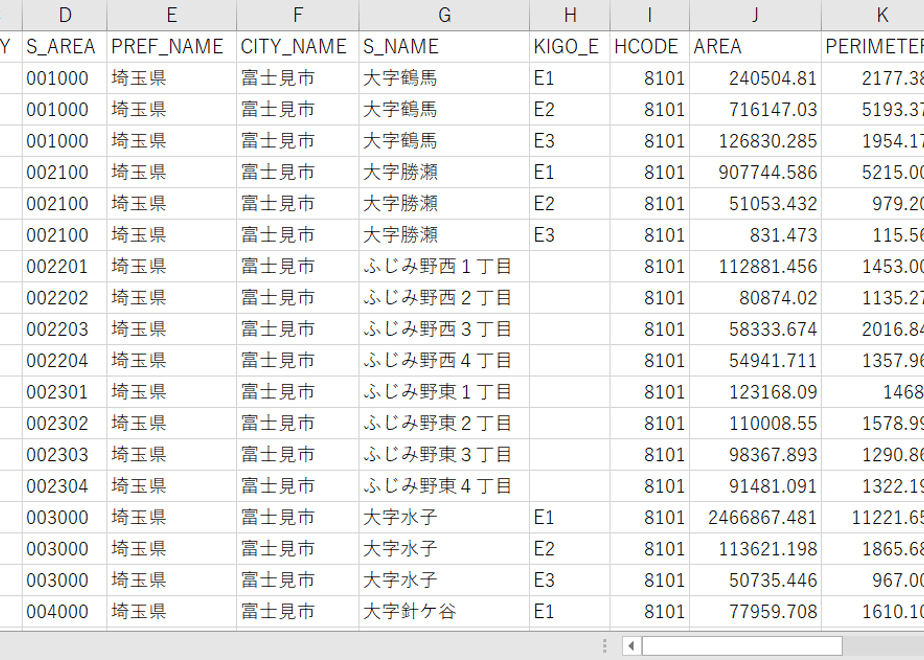This screenshot has height=660, width=924.
Task: Select cell ふじみ野東１丁目
Action: (x=444, y=392)
